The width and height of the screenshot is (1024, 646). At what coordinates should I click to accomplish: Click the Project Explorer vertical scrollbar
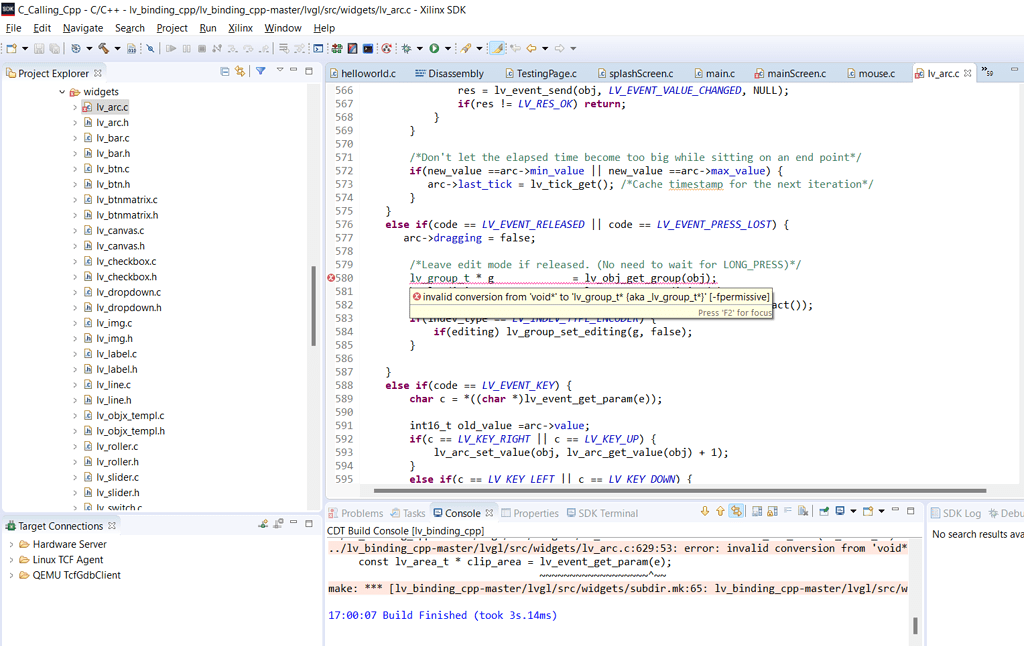tap(313, 305)
